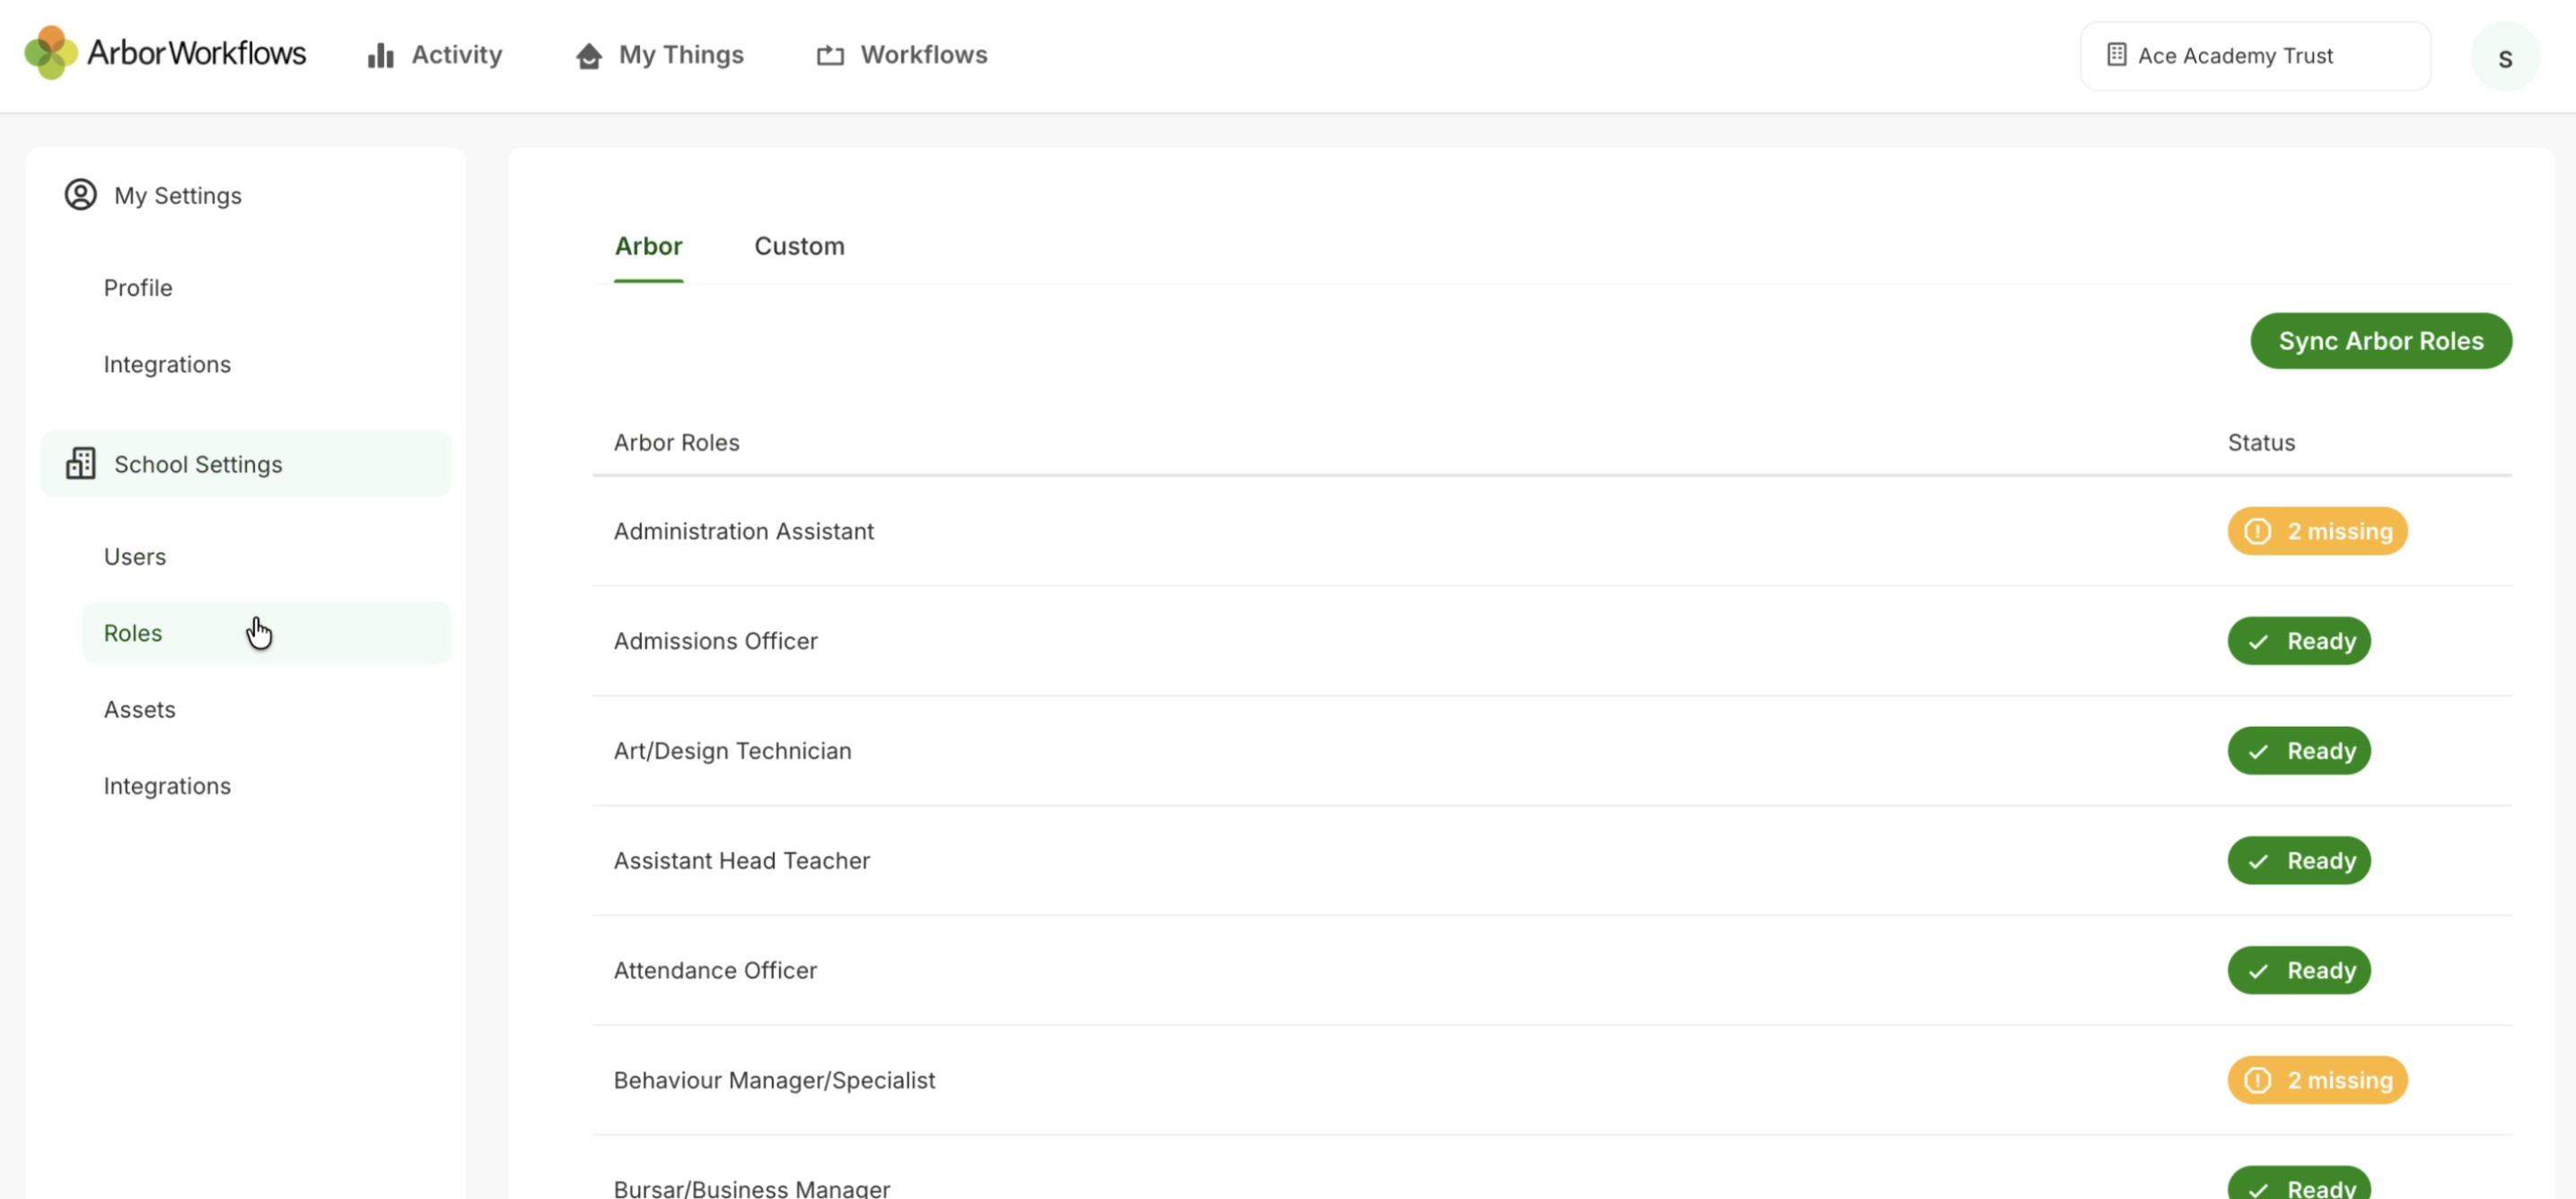
Task: Click warning icon in Behaviour Manager/Specialist status
Action: (x=2257, y=1080)
